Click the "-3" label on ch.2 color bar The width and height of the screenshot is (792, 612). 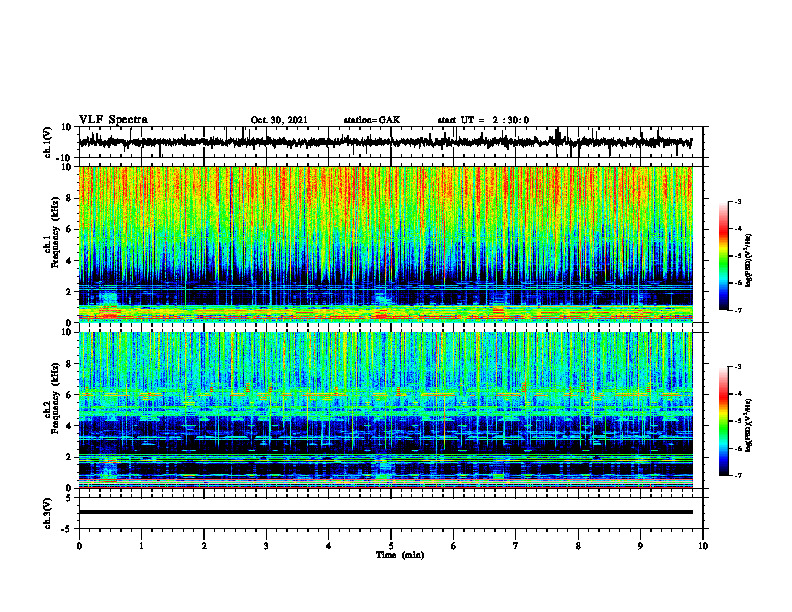pos(738,367)
